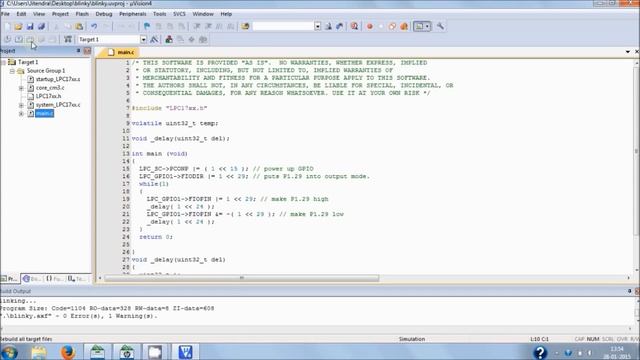
Task: Save all files with the Save All icon
Action: 41,27
